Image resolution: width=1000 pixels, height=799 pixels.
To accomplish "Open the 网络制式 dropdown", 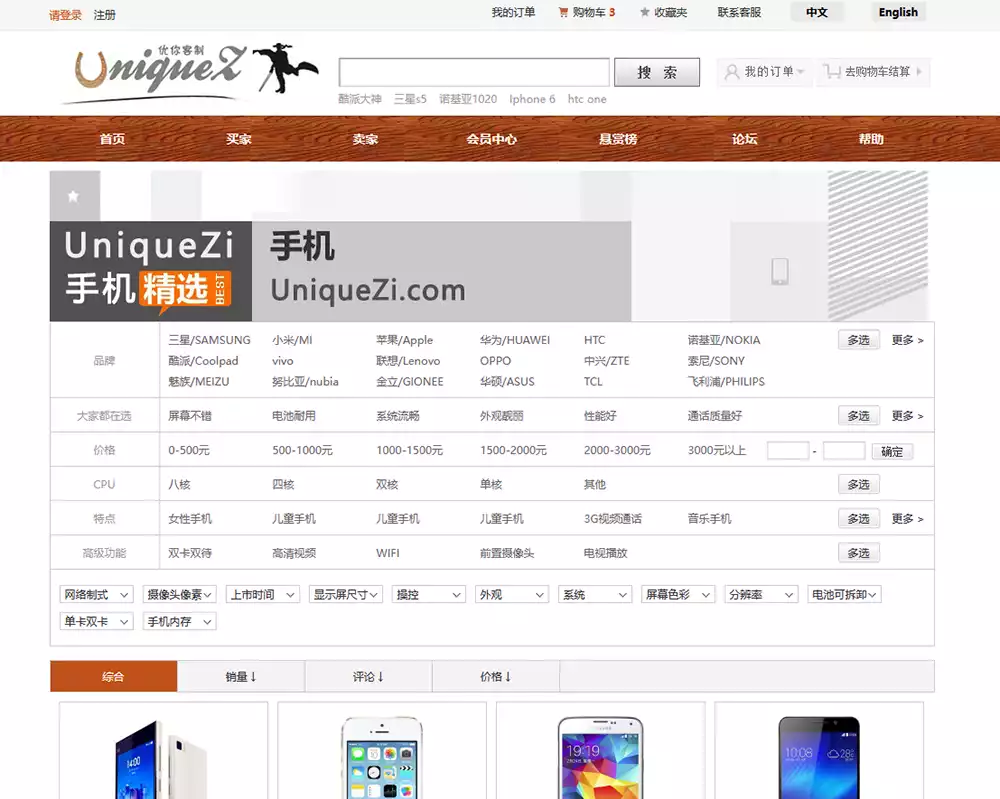I will click(x=96, y=594).
